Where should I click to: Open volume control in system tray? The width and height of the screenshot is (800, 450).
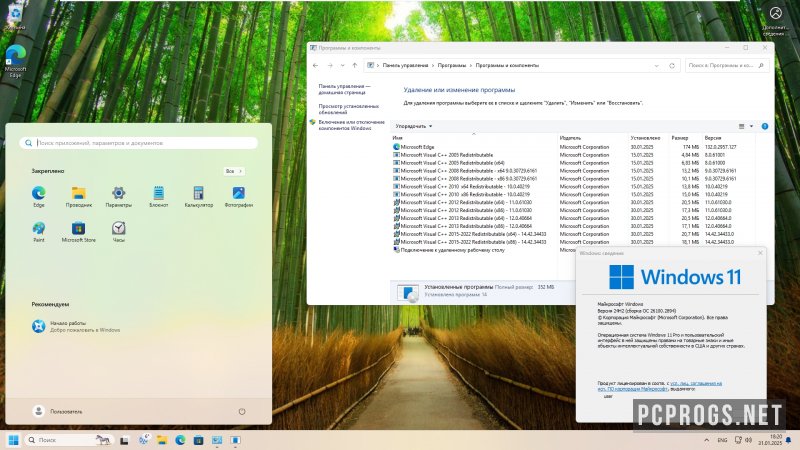click(x=748, y=440)
